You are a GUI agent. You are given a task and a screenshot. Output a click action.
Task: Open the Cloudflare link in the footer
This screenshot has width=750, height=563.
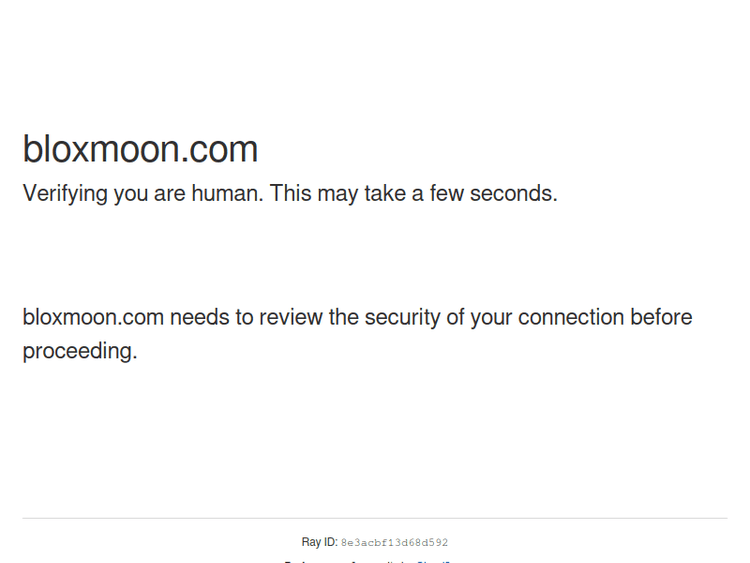(435, 561)
